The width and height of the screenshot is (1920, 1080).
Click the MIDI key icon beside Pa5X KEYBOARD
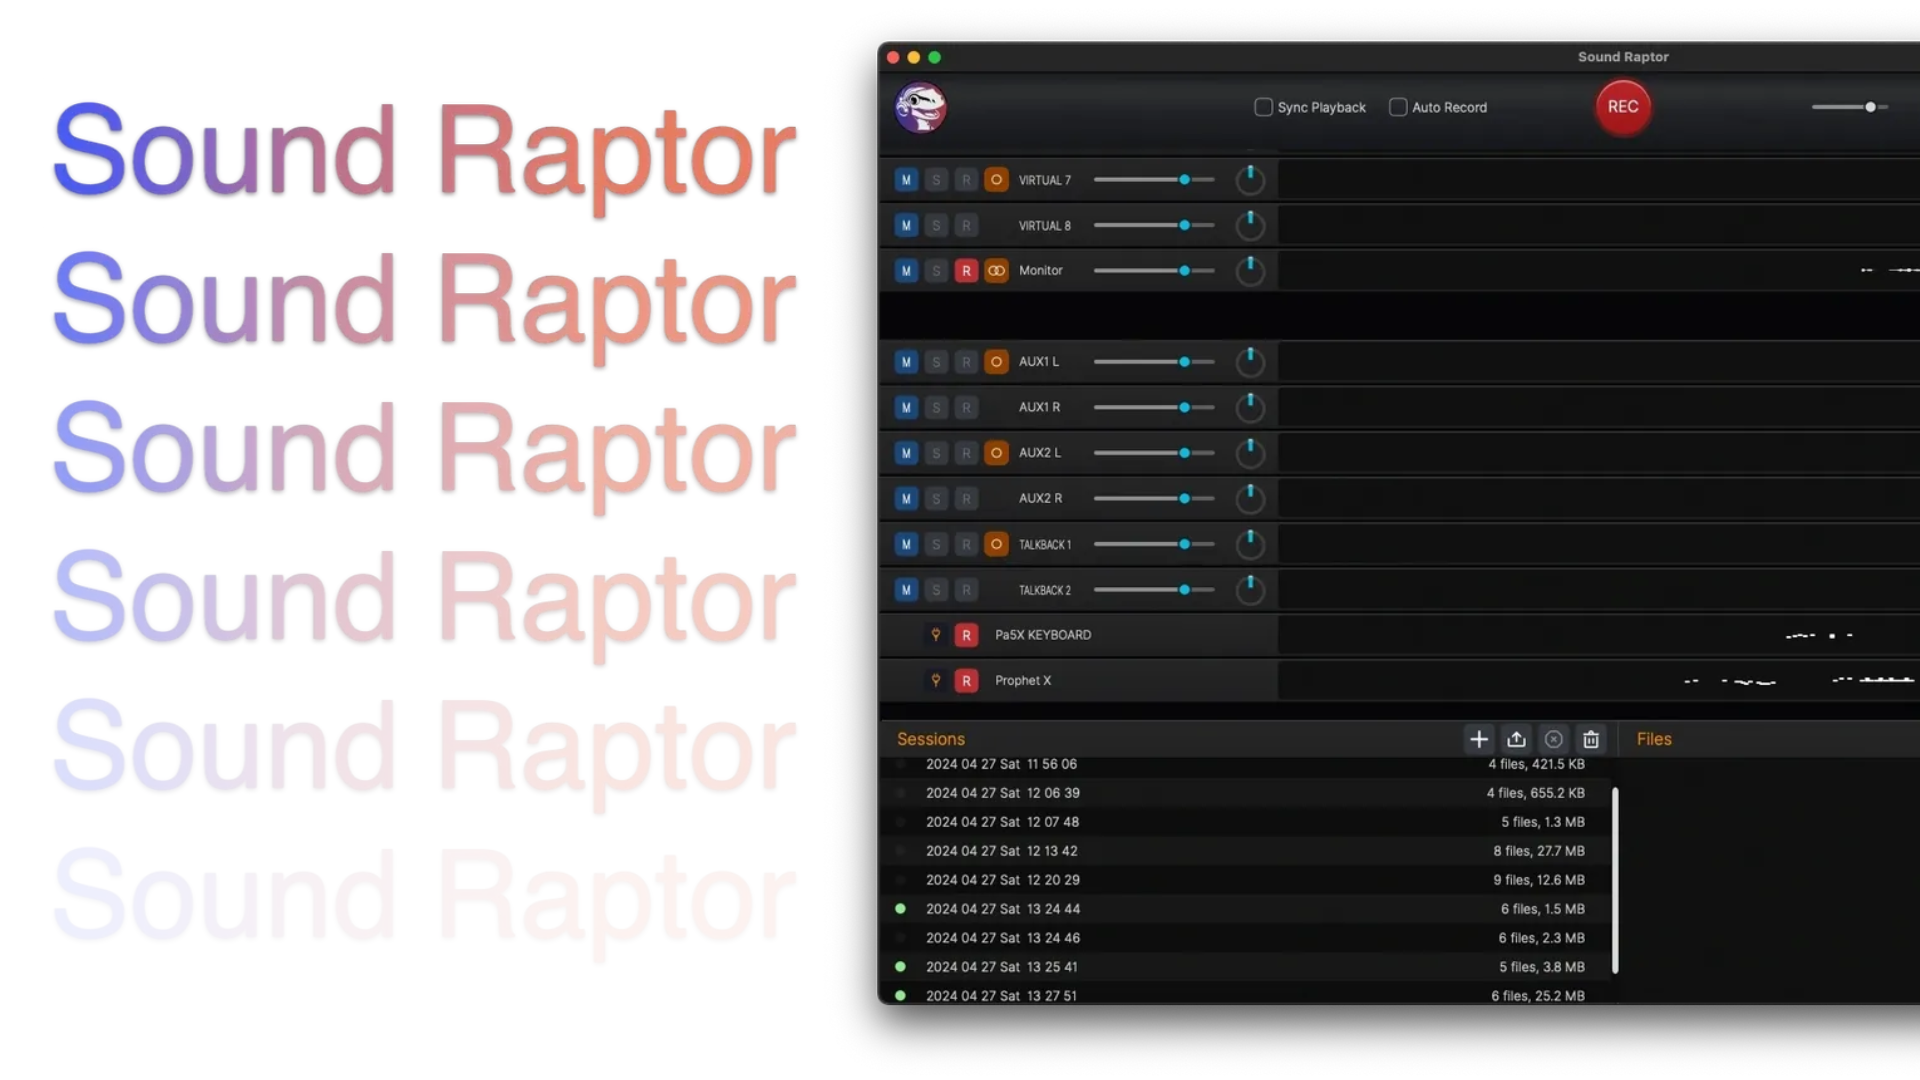tap(934, 635)
